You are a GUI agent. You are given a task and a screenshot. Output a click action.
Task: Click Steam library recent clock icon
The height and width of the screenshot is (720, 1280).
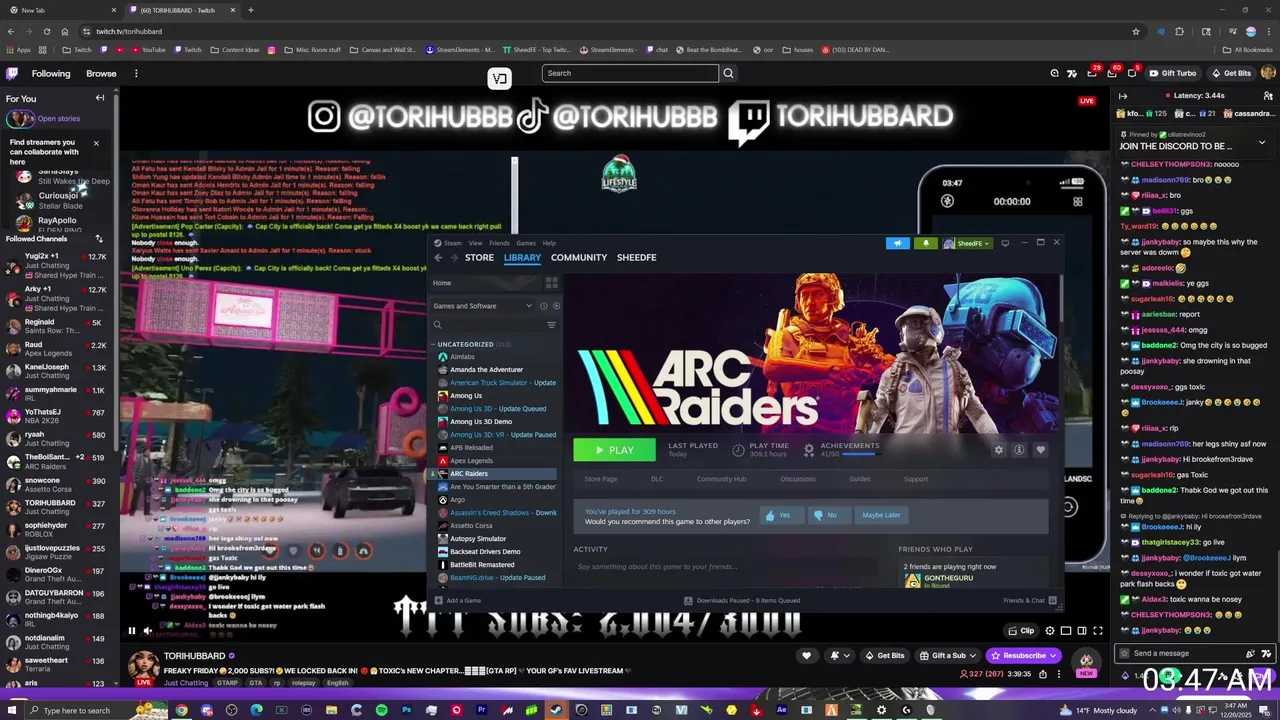point(544,306)
